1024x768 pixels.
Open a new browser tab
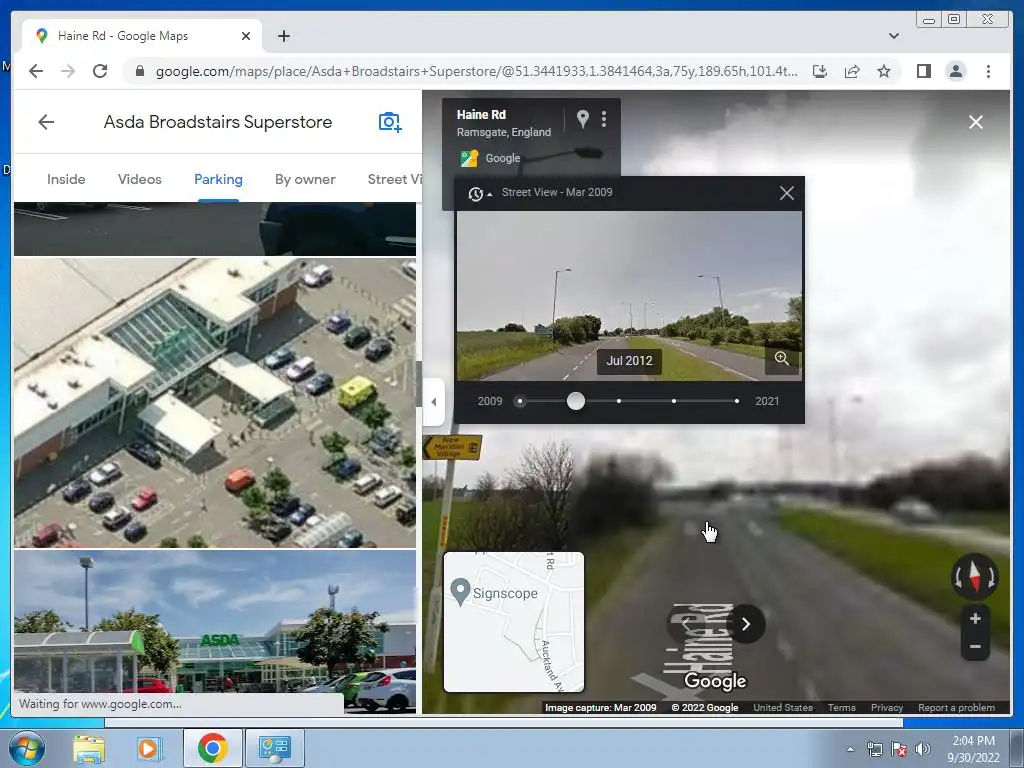pyautogui.click(x=283, y=36)
